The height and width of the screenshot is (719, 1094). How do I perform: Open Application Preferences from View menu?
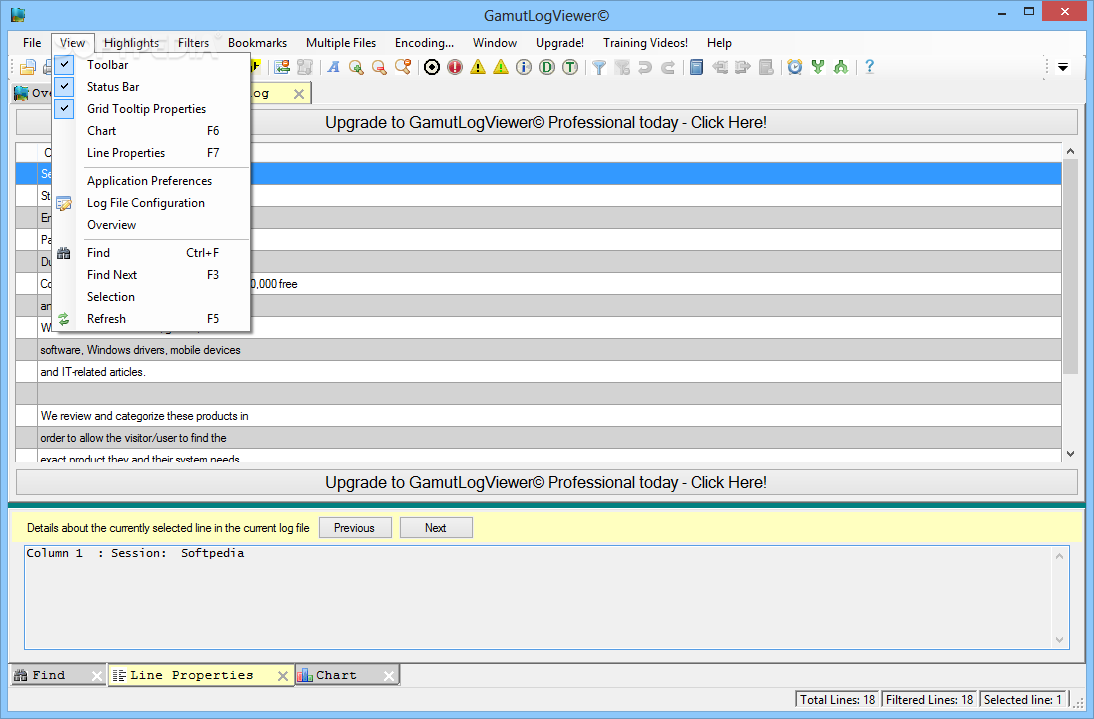tap(151, 181)
